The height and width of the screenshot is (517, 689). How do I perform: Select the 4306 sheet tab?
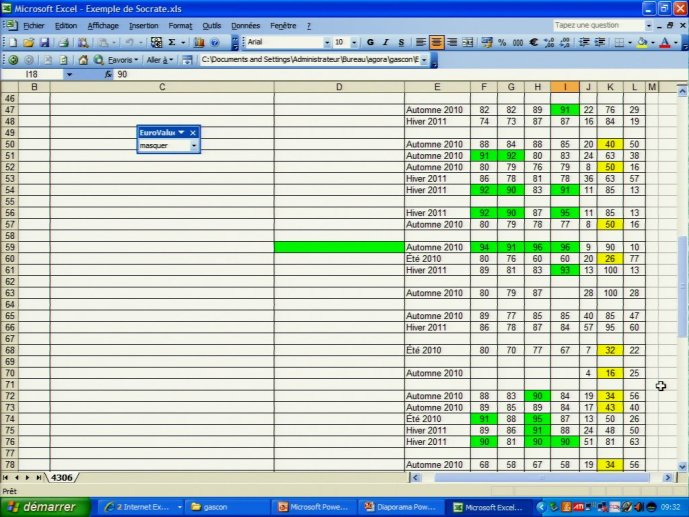click(x=62, y=477)
